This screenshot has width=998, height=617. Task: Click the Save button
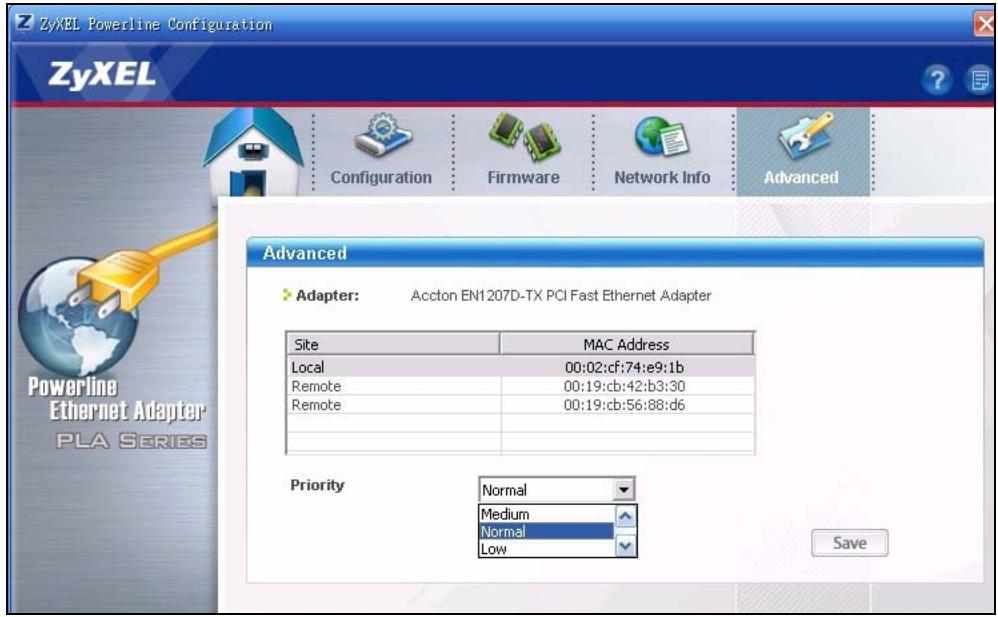pyautogui.click(x=849, y=543)
